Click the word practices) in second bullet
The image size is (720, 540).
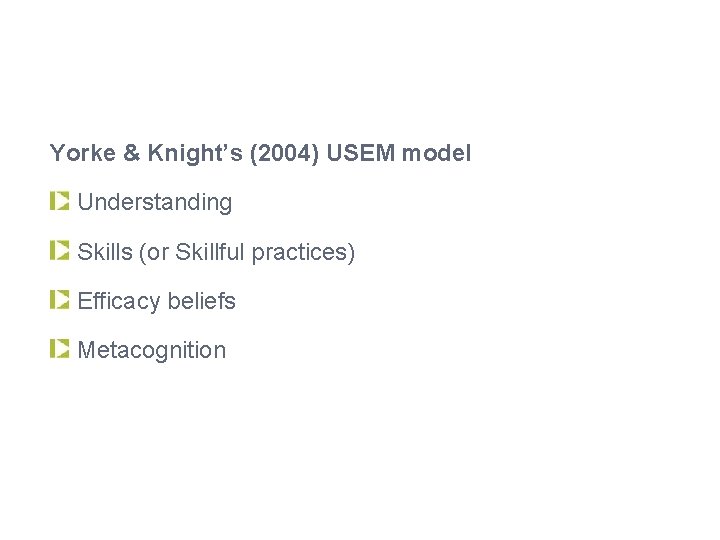[303, 253]
